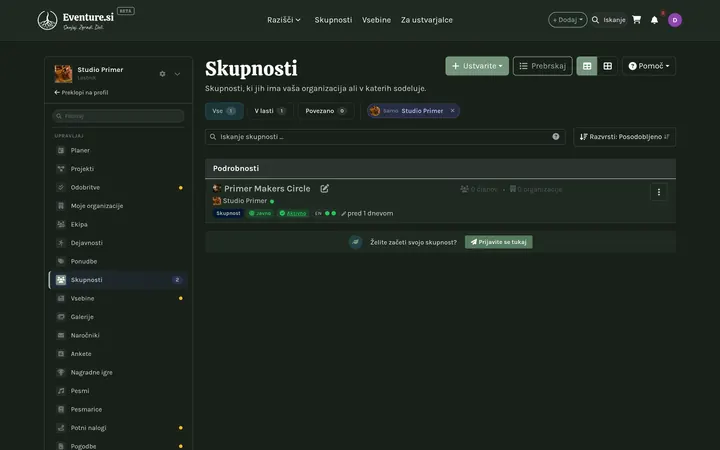This screenshot has height=450, width=720.
Task: Open the user avatar D menu
Action: click(x=675, y=20)
